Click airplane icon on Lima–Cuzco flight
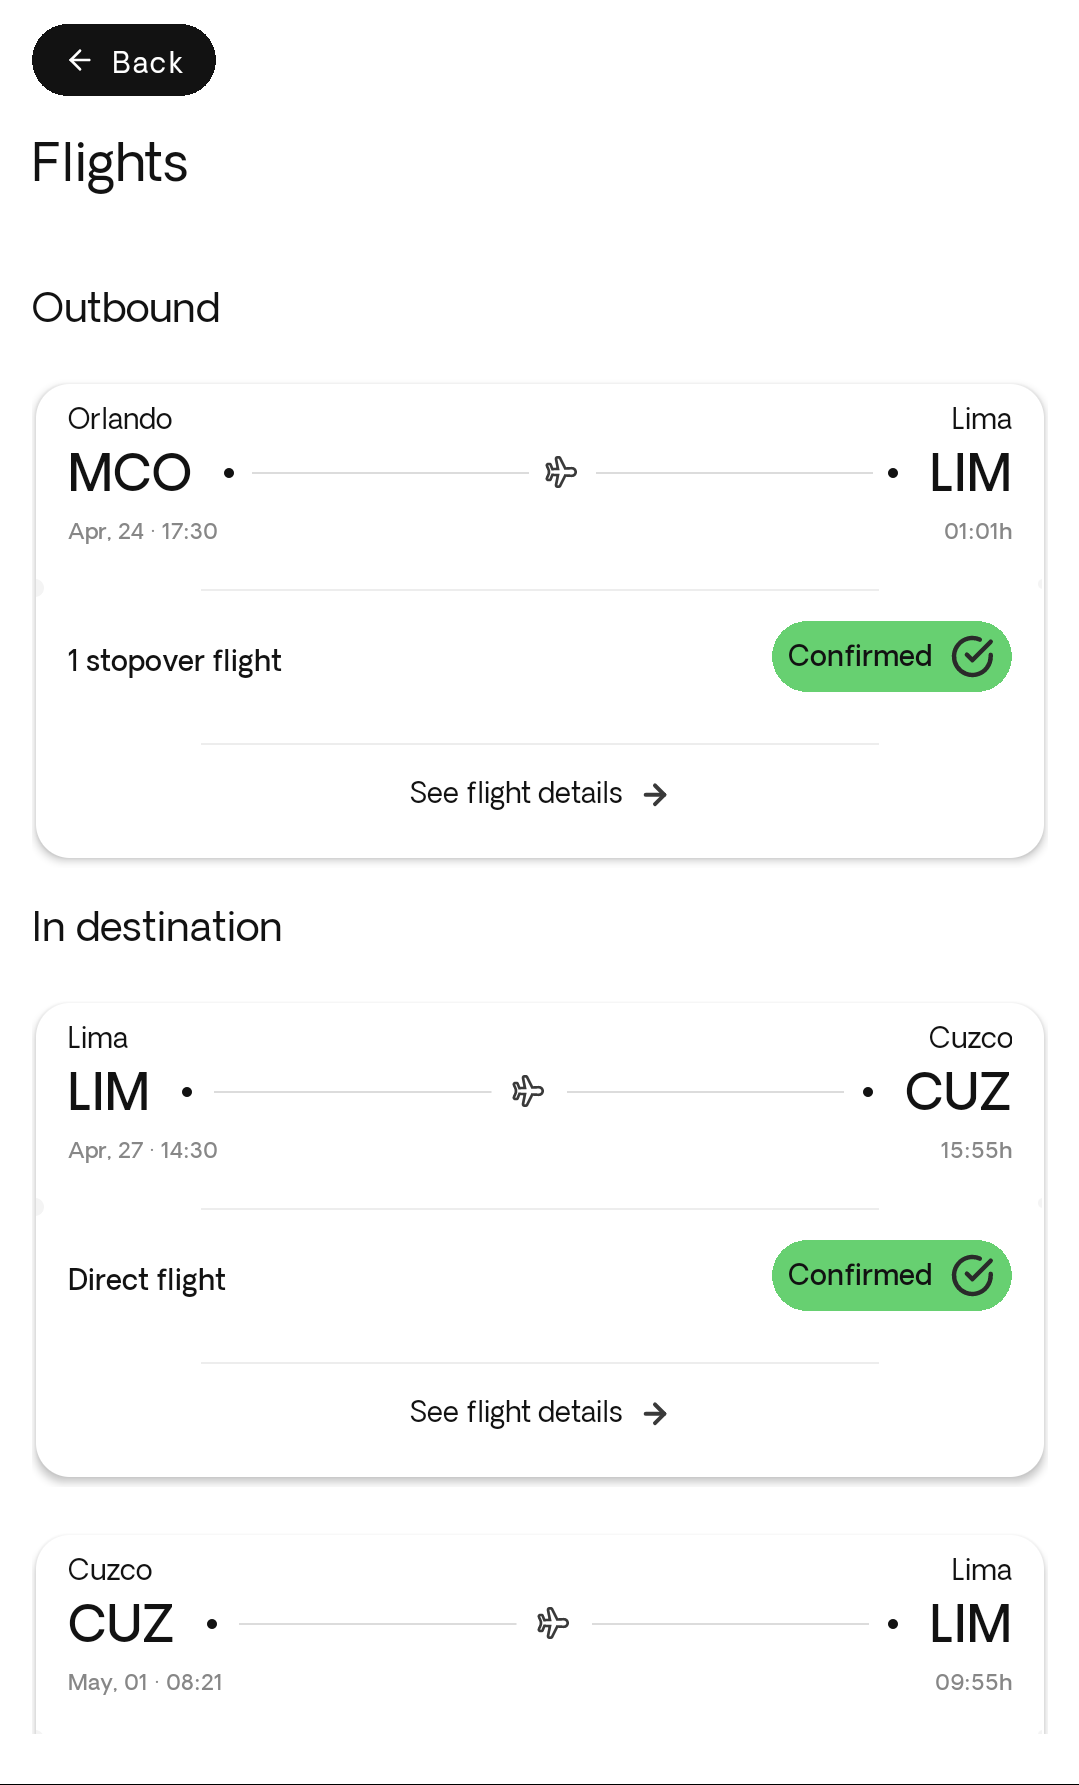The width and height of the screenshot is (1079, 1785). coord(528,1091)
